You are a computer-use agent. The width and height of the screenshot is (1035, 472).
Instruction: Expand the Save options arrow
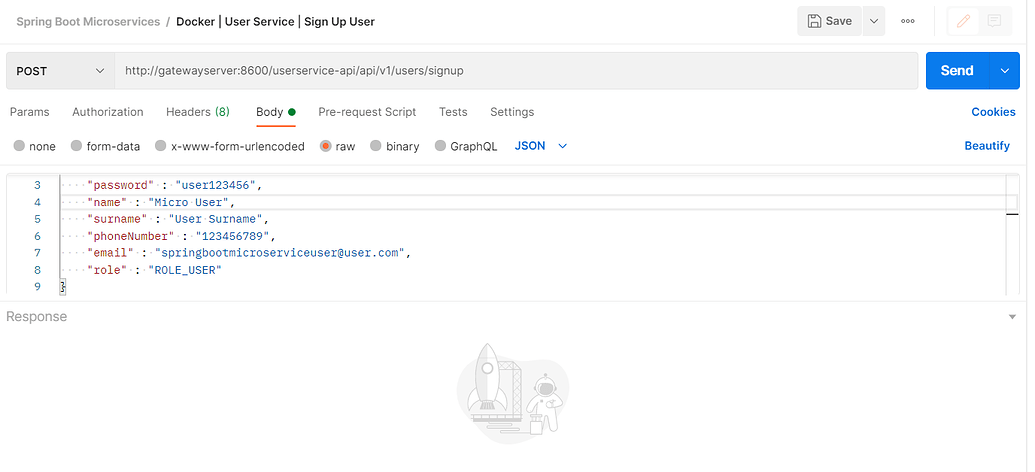(x=874, y=21)
